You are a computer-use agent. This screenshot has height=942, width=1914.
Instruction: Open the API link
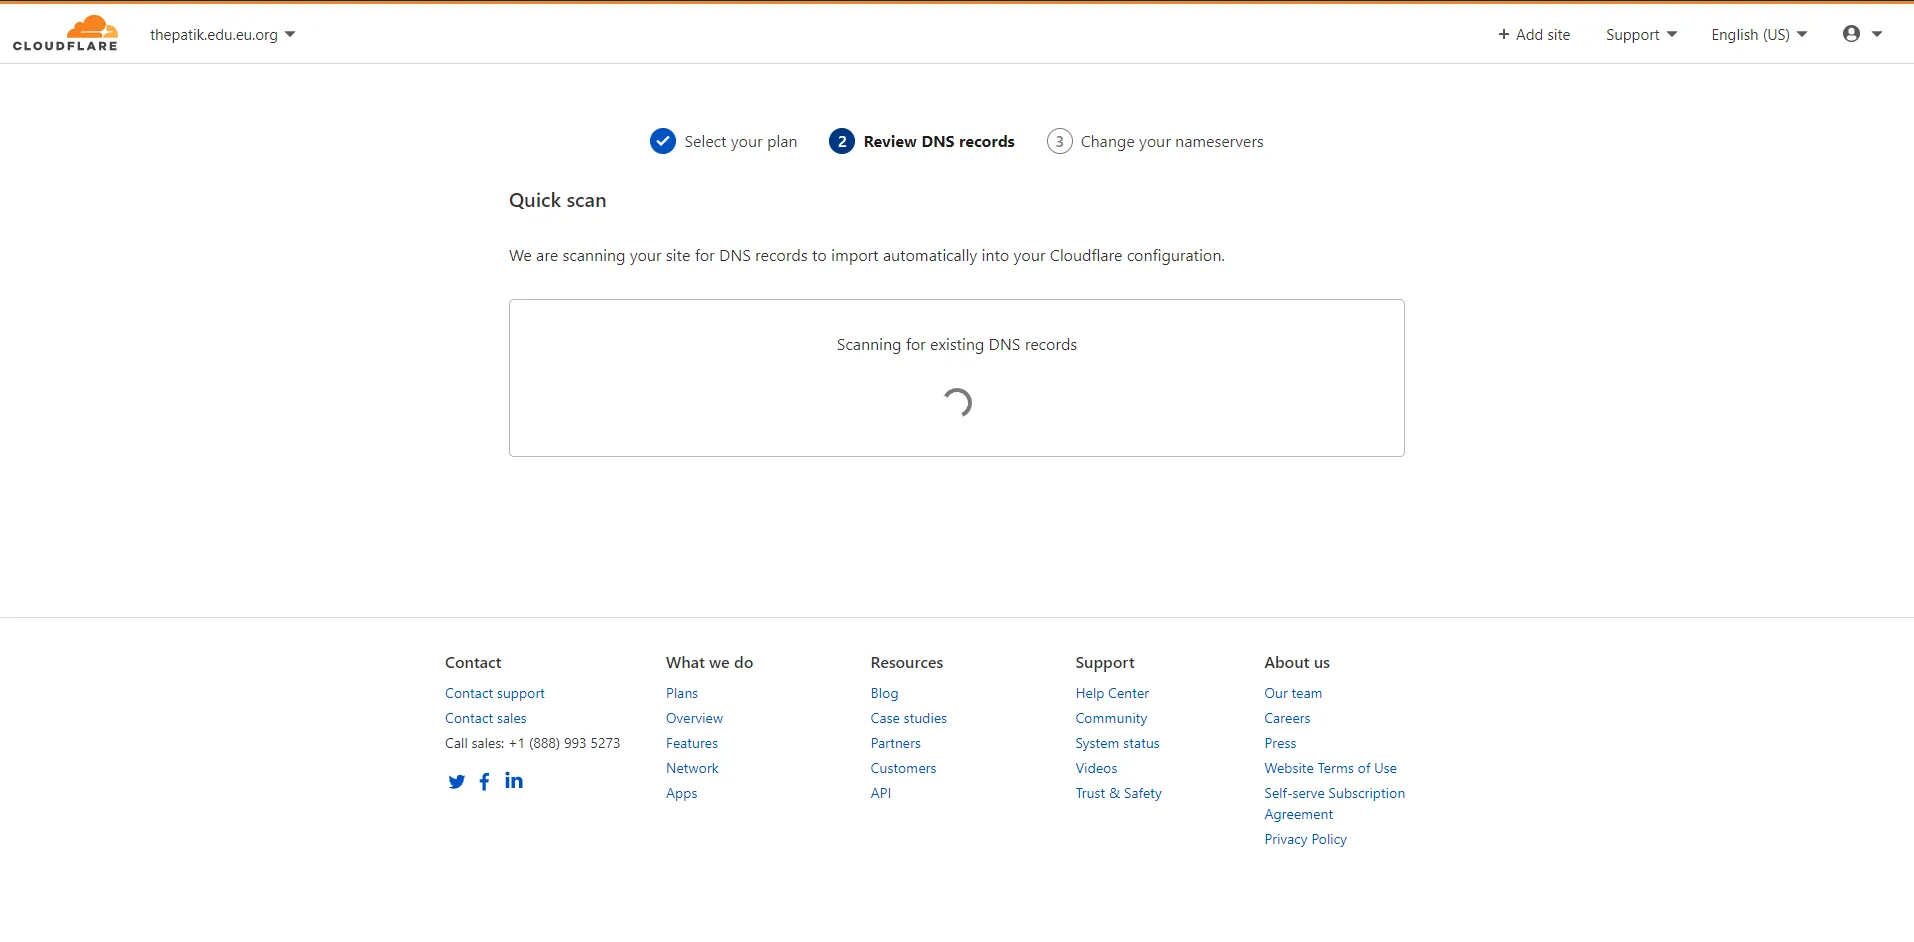(880, 793)
